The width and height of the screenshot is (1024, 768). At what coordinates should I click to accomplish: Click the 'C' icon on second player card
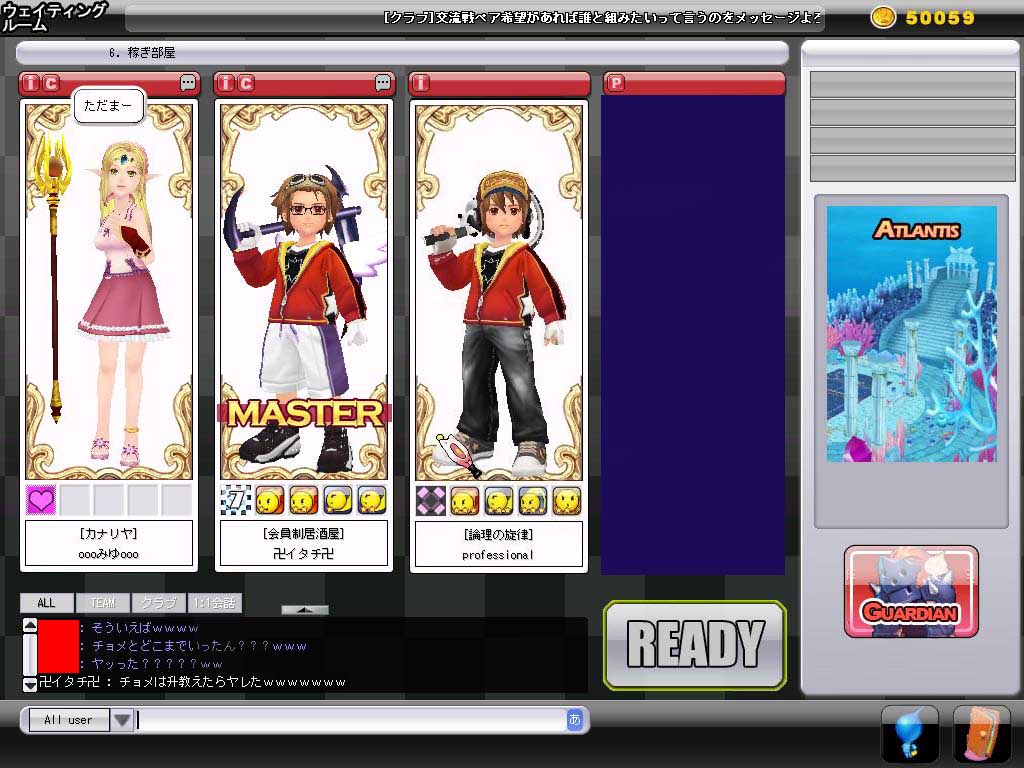(x=246, y=83)
